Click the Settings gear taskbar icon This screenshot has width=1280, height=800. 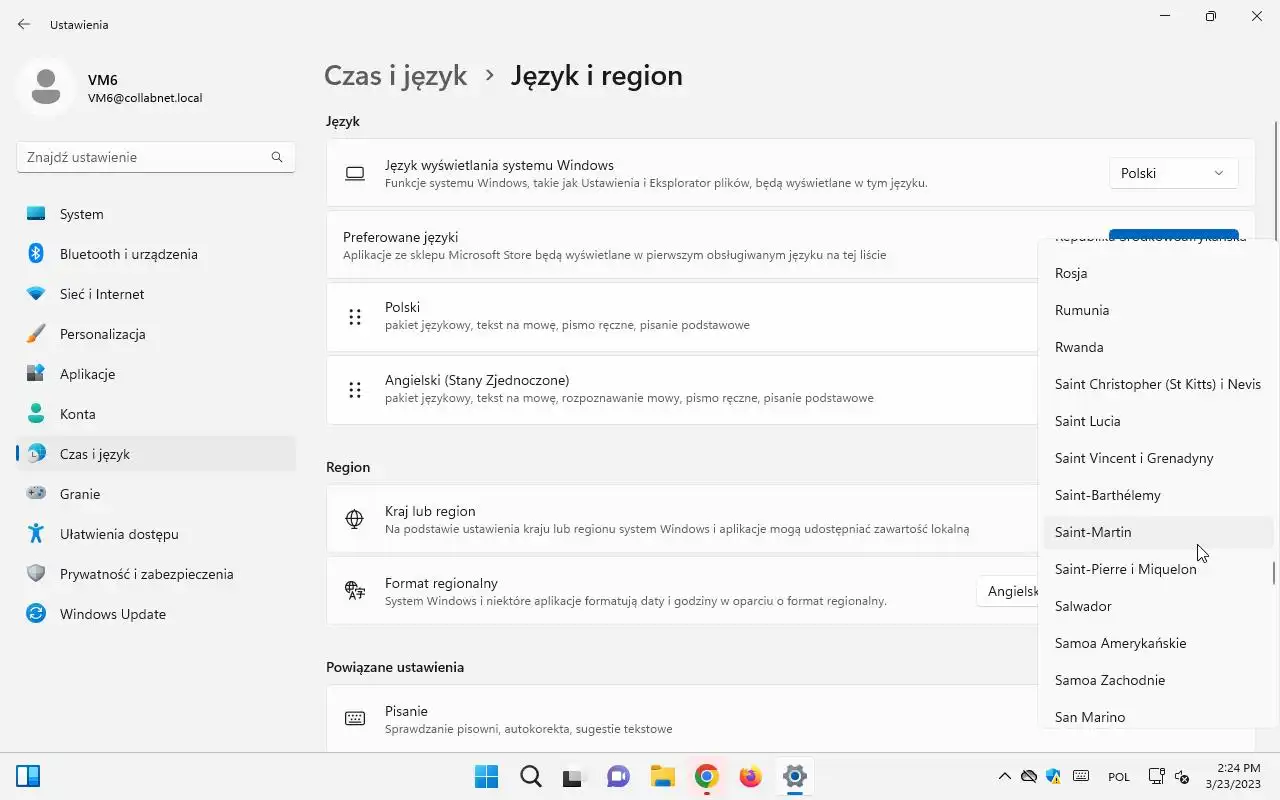[x=794, y=776]
